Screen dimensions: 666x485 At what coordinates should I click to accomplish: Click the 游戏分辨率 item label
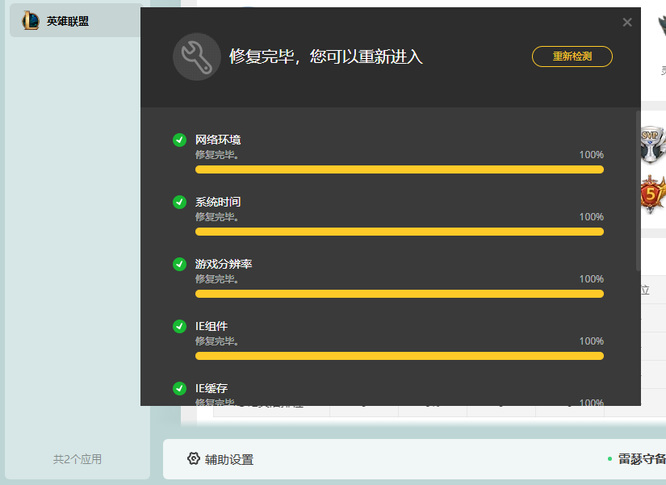point(223,264)
